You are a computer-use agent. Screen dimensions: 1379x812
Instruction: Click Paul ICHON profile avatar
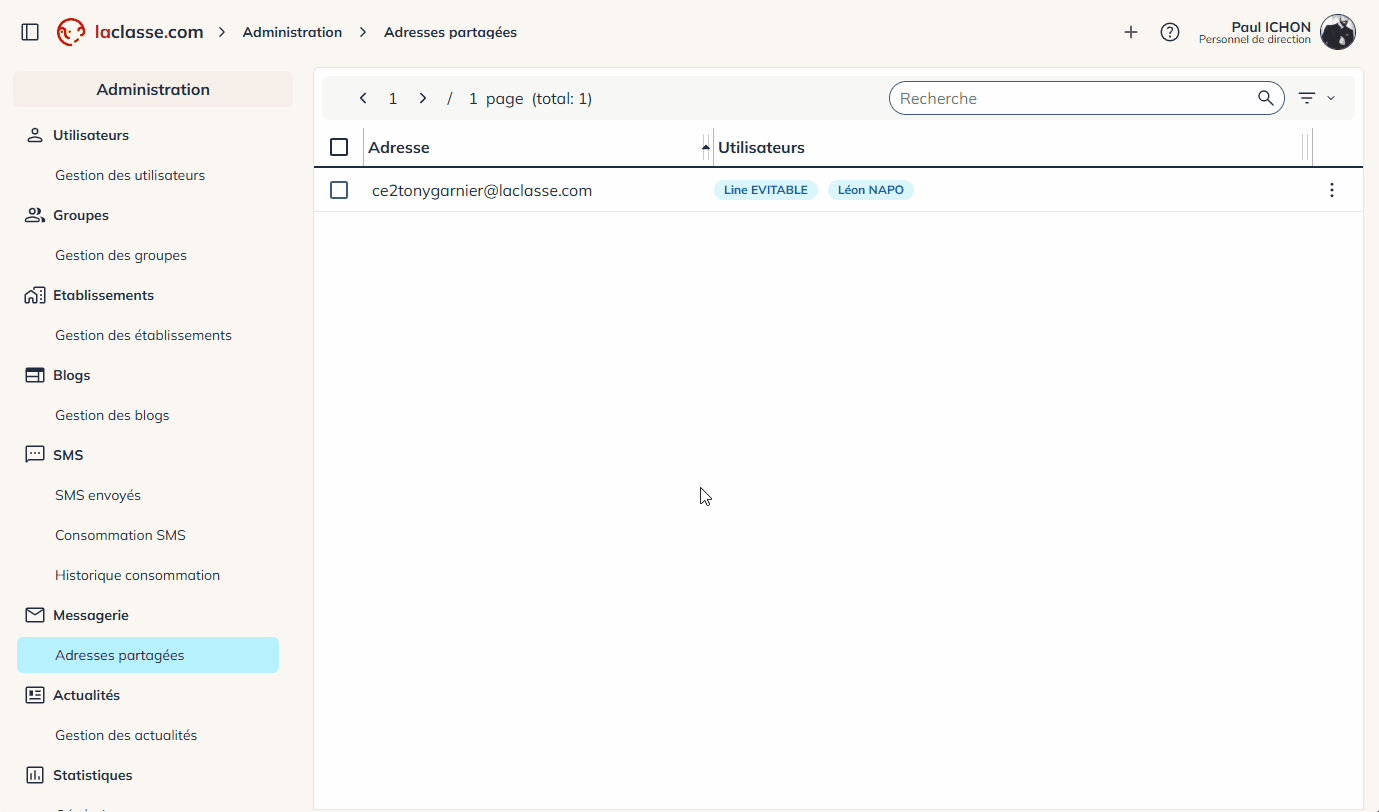coord(1337,32)
